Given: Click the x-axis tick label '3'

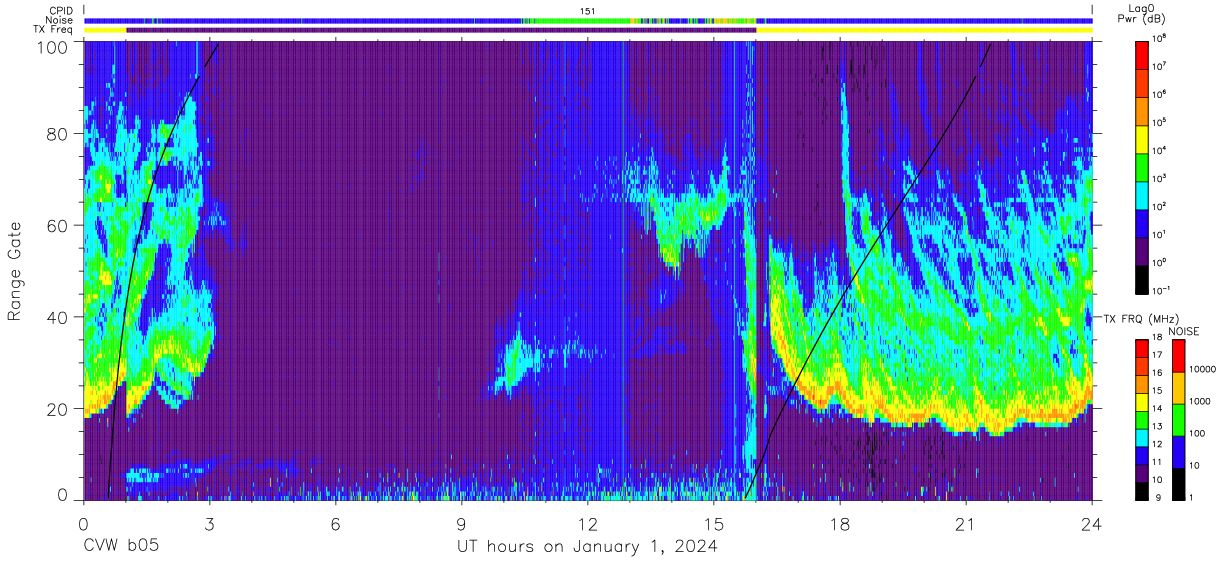Looking at the screenshot, I should point(210,523).
